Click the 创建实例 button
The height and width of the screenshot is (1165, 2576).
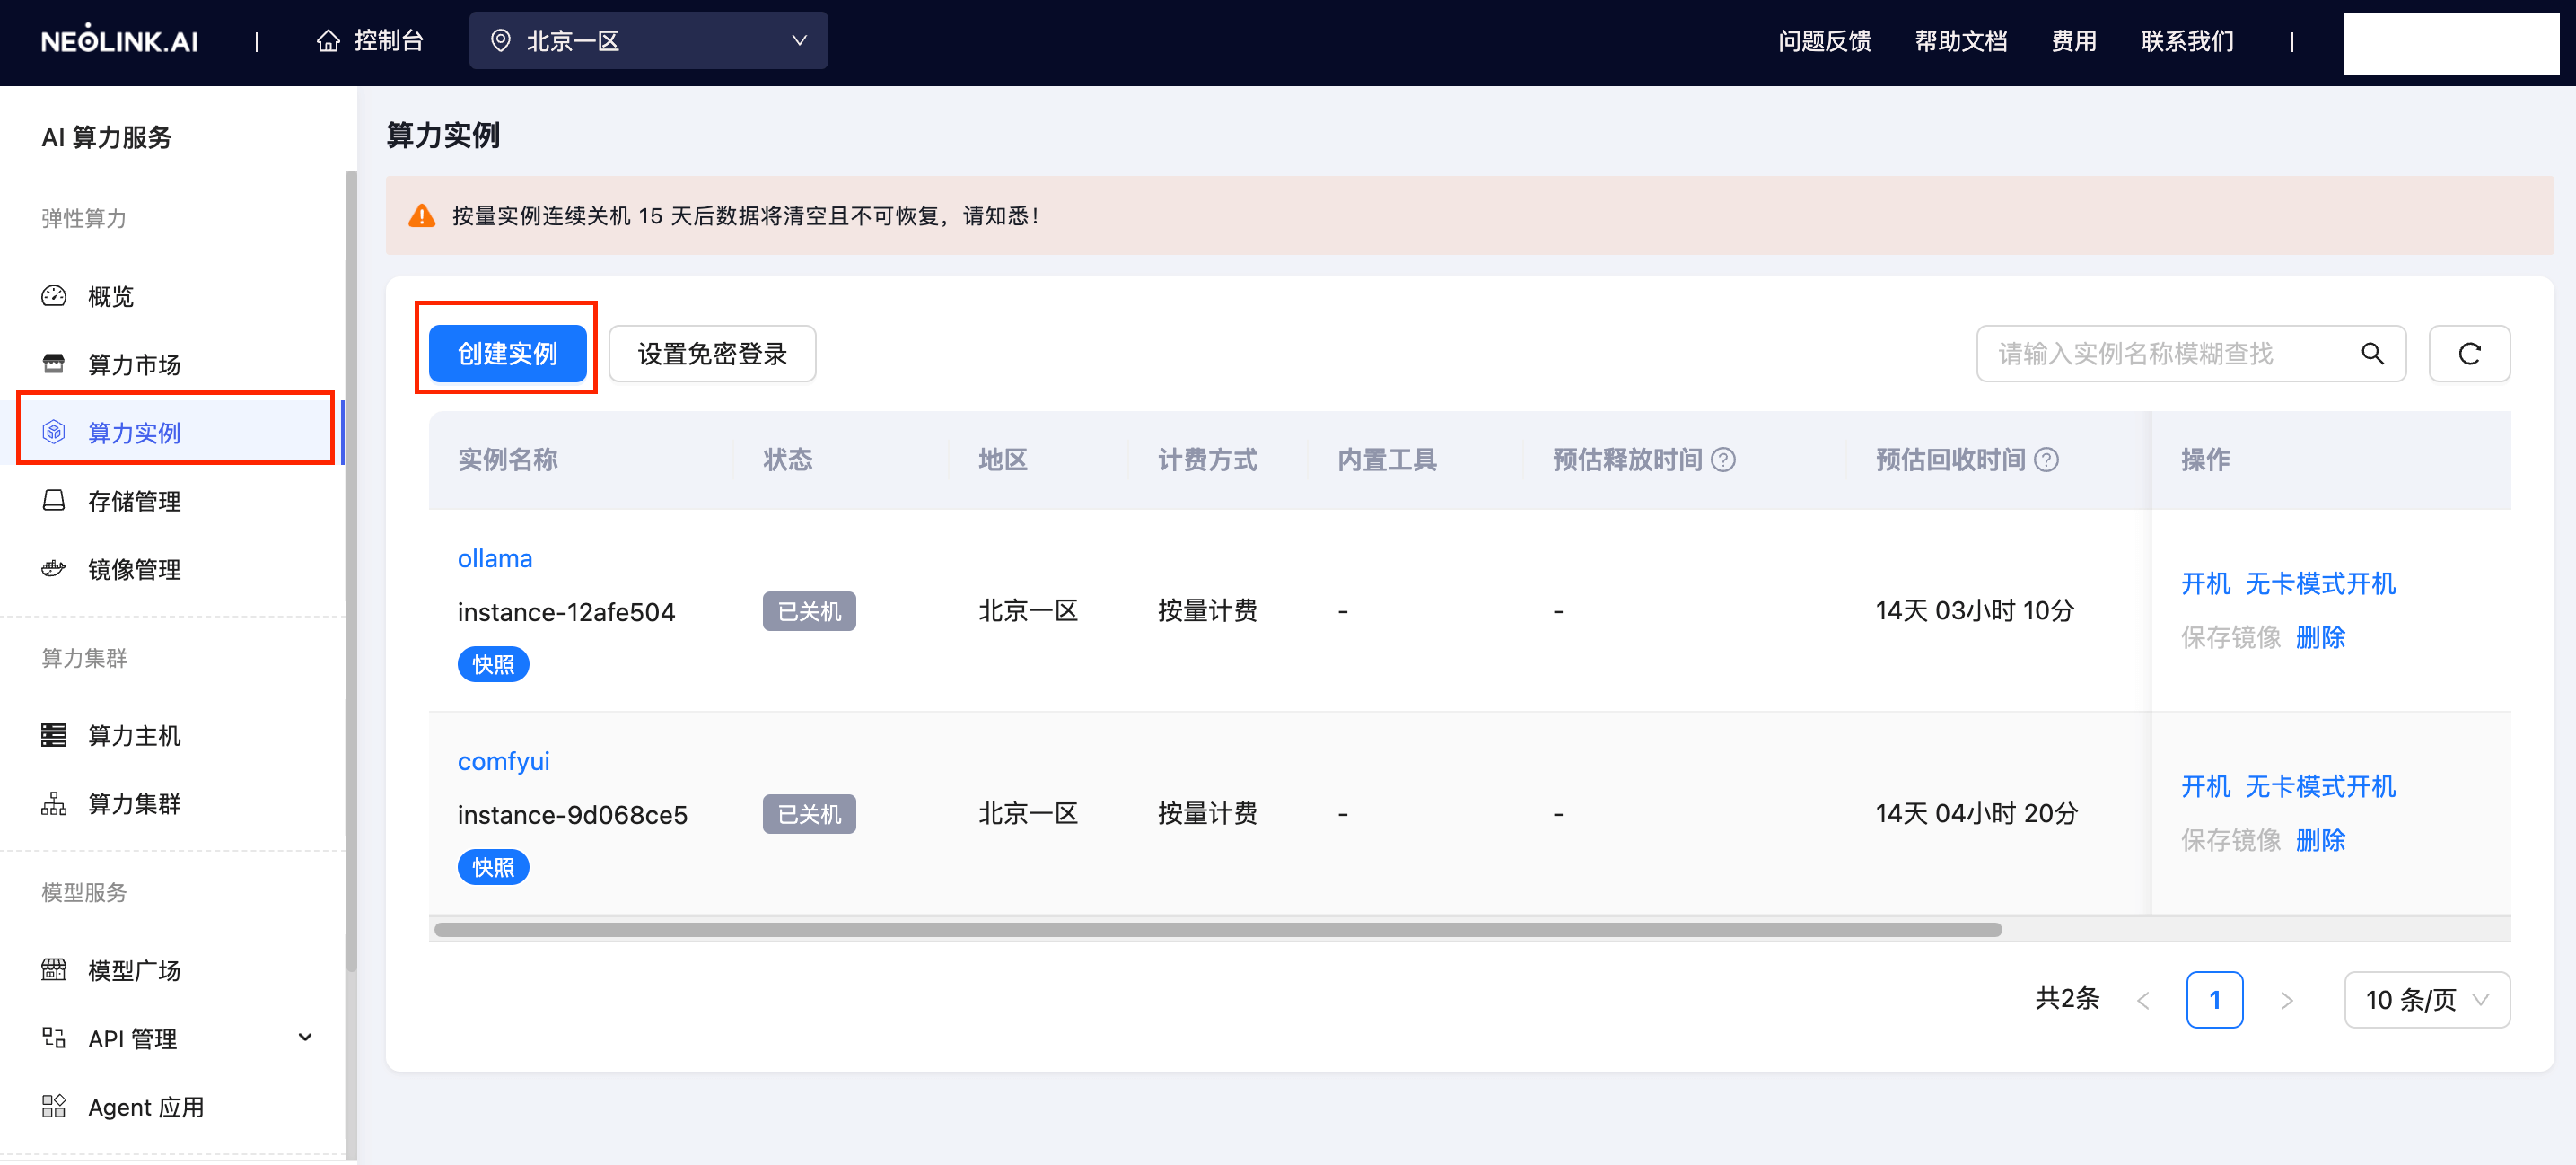(x=507, y=353)
